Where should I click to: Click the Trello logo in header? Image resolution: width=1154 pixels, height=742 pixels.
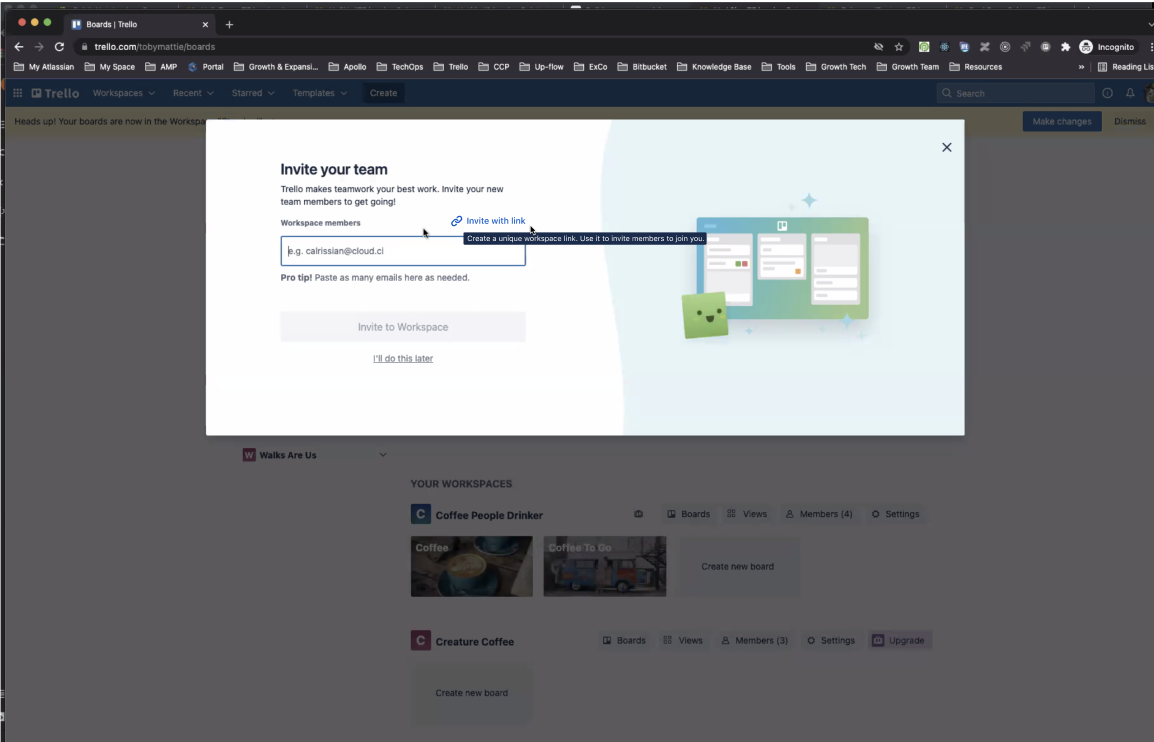[55, 93]
